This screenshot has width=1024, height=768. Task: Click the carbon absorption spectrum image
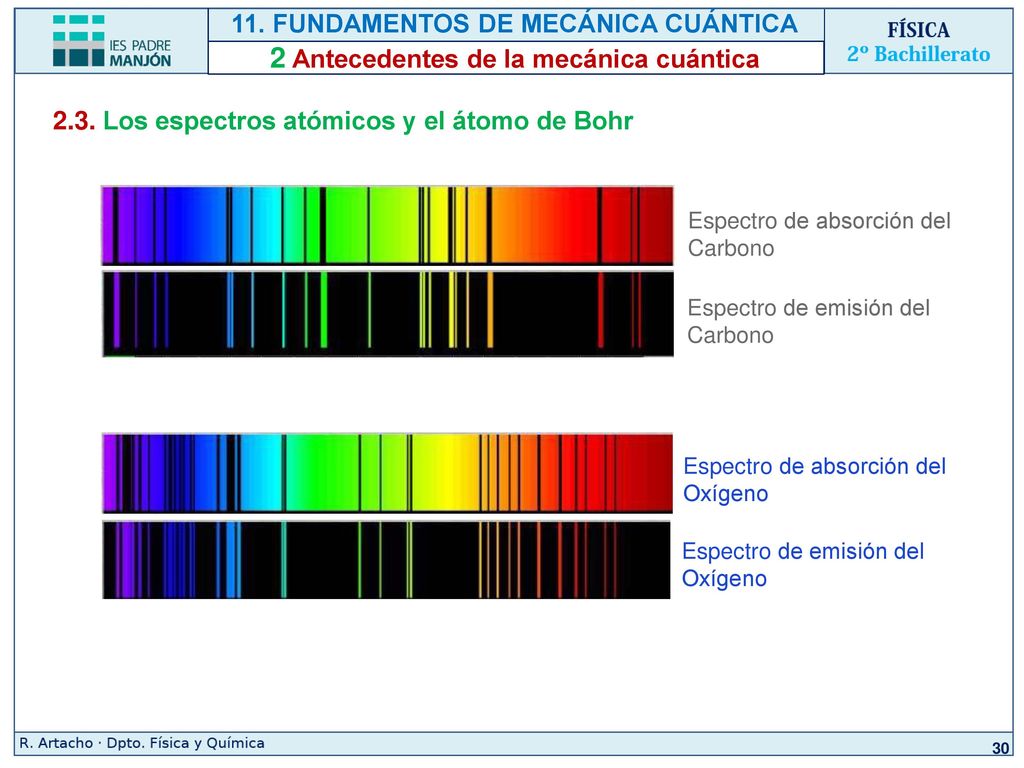387,225
